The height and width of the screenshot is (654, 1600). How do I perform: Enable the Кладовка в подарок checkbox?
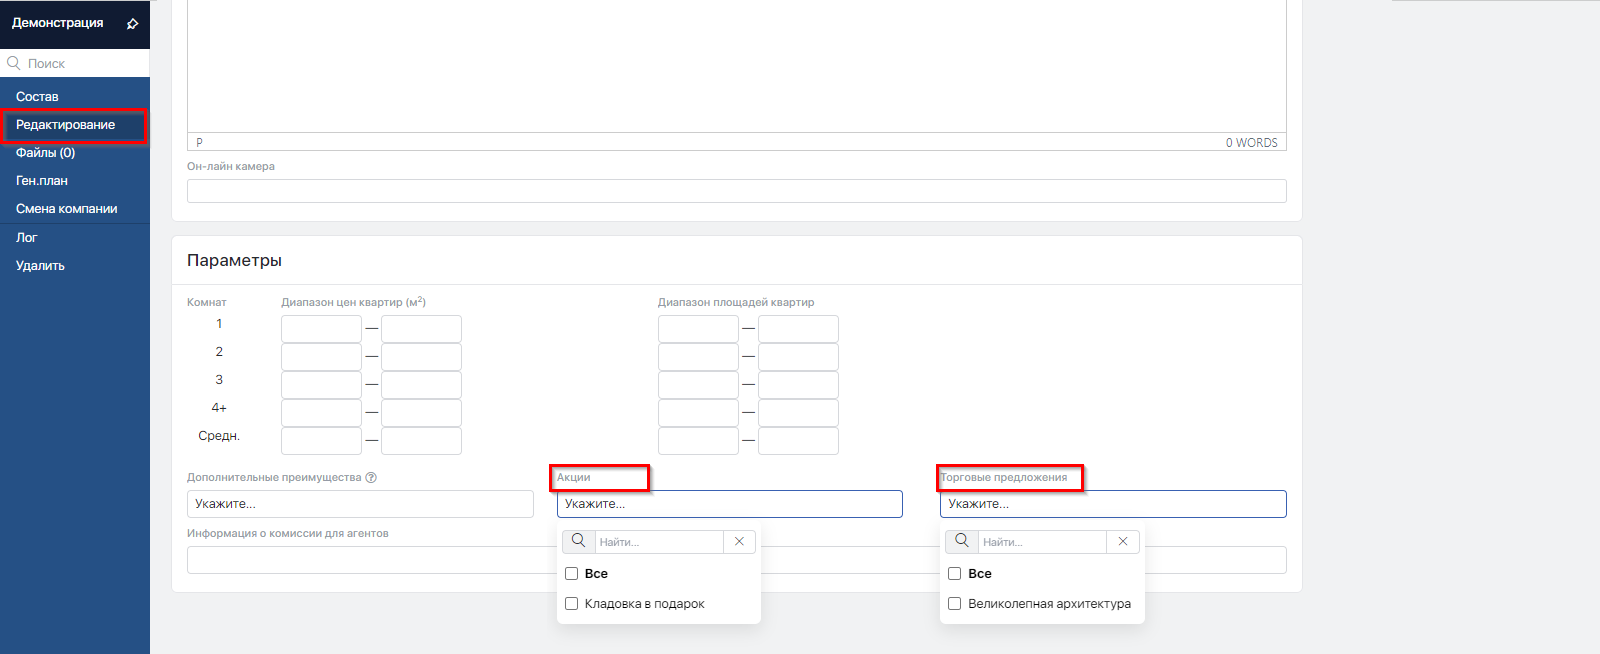coord(572,604)
